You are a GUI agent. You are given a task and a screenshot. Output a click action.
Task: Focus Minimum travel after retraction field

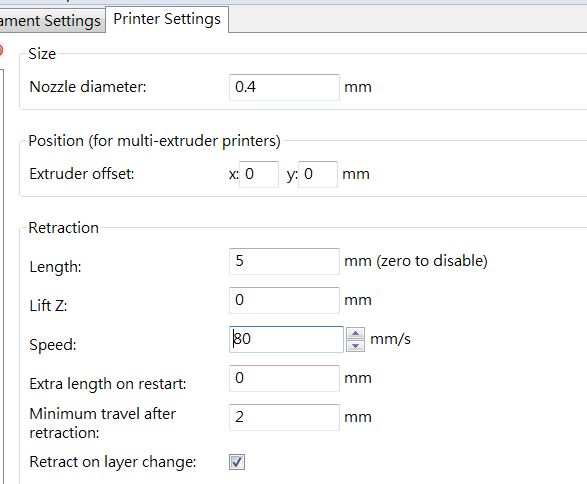click(x=285, y=417)
